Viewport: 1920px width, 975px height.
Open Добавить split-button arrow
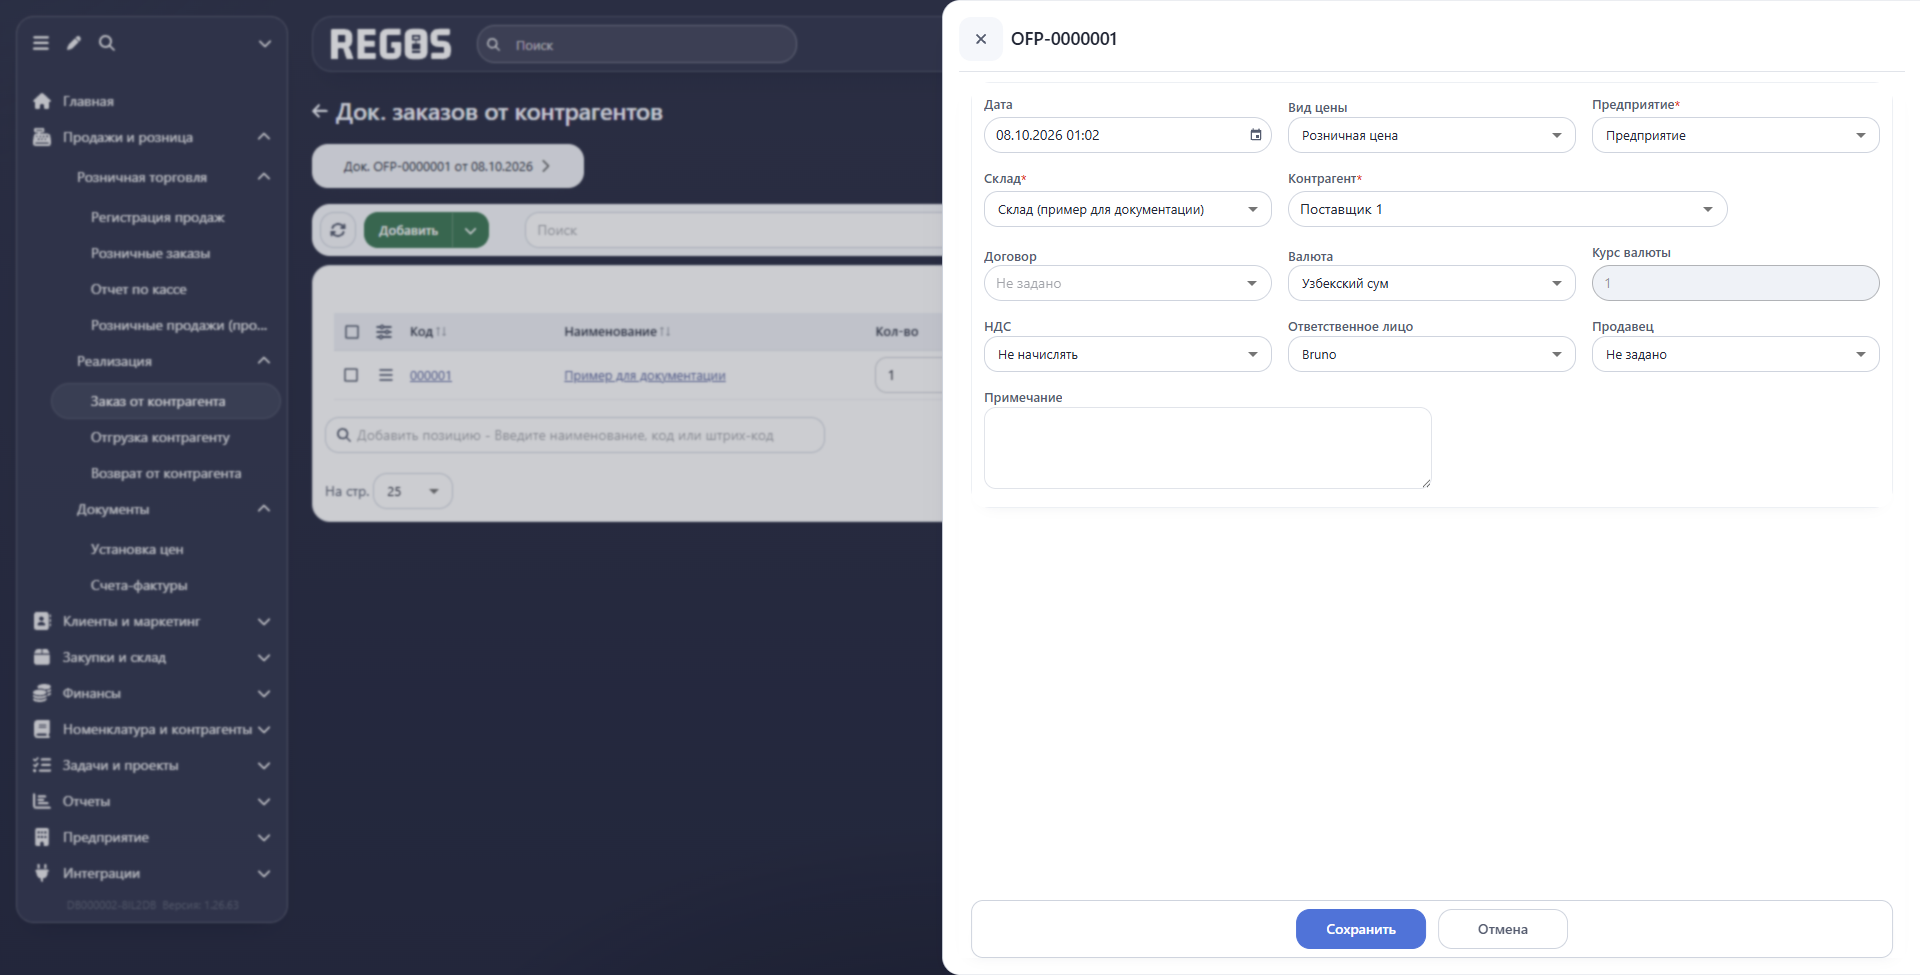coord(470,230)
